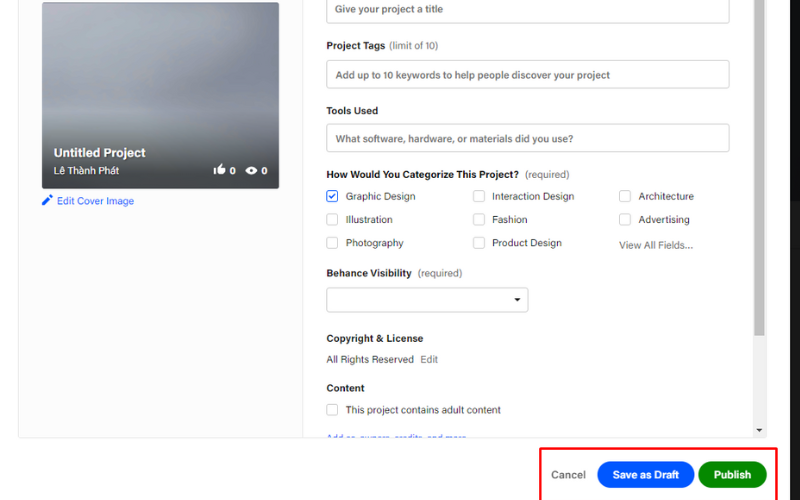Enable the Advertising category

[x=625, y=219]
